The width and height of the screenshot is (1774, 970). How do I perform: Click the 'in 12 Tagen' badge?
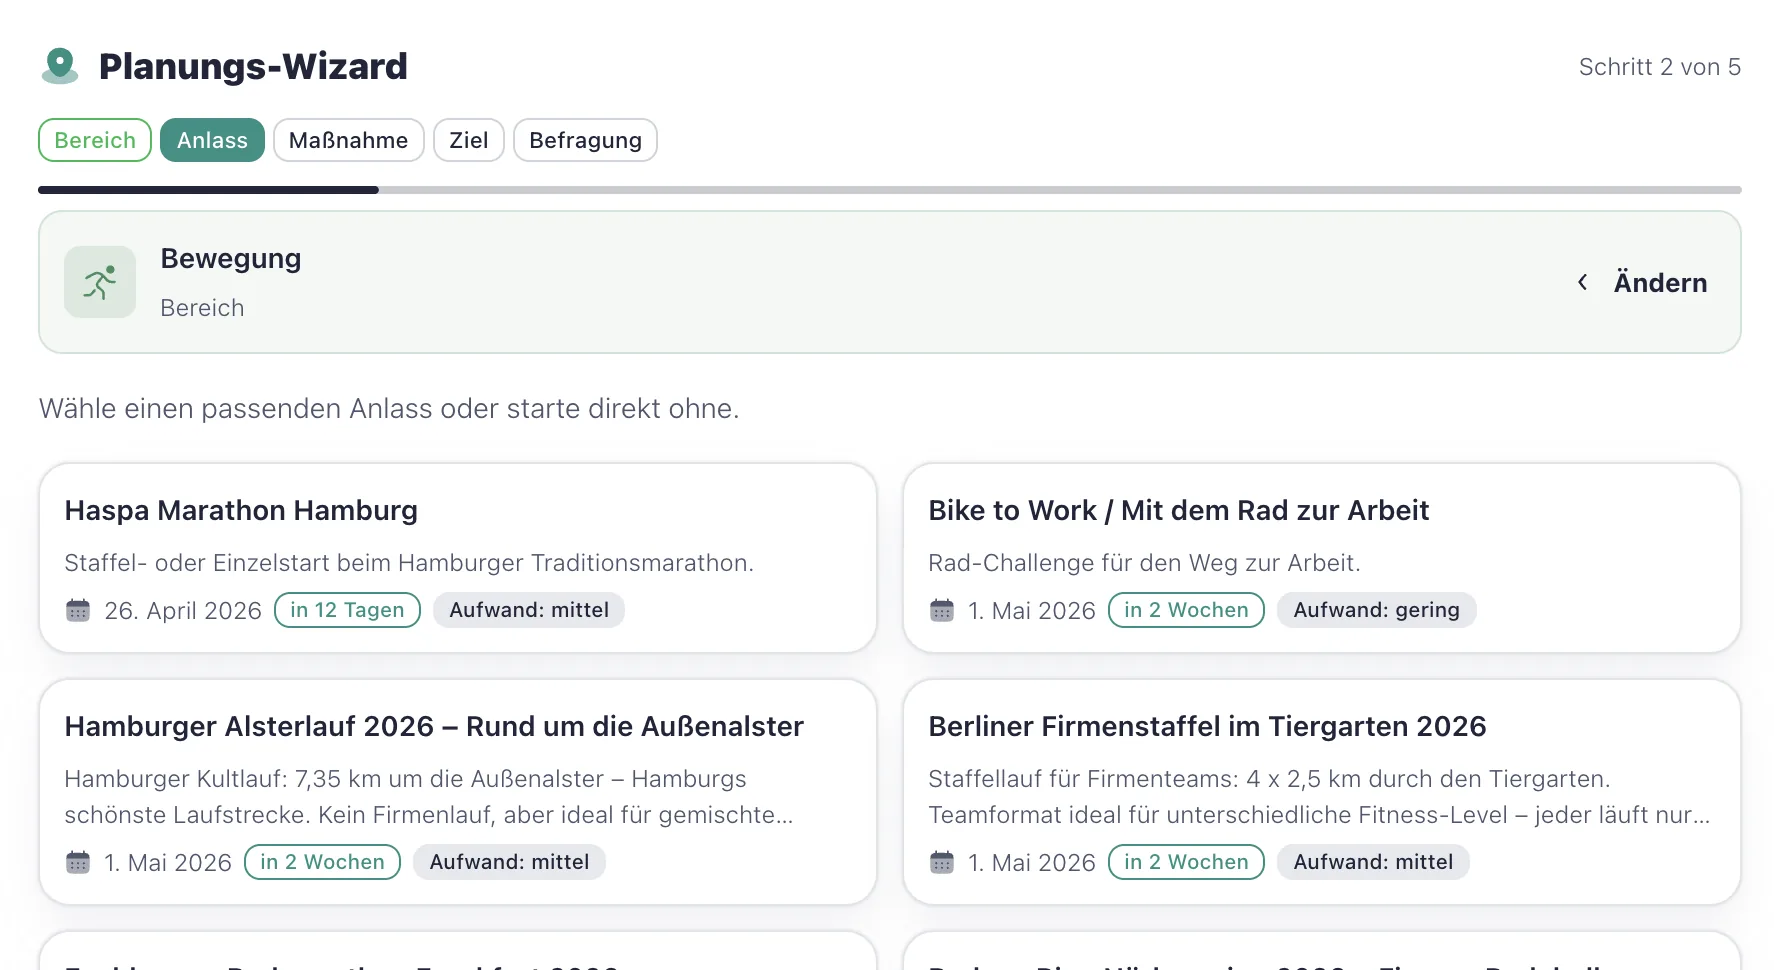(x=347, y=610)
